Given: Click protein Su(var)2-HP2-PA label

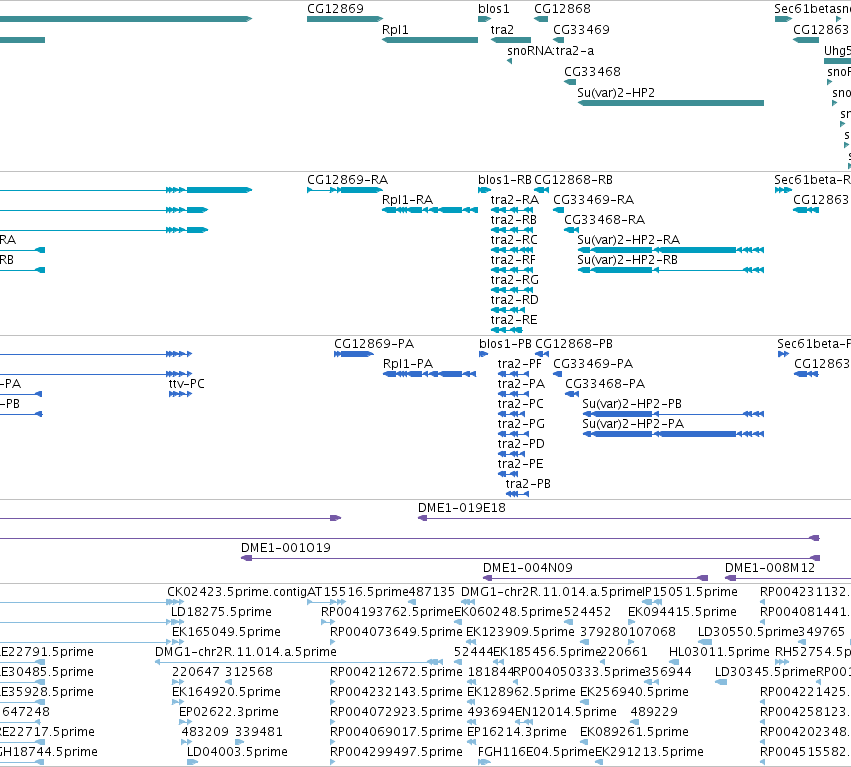Looking at the screenshot, I should click(x=633, y=424).
